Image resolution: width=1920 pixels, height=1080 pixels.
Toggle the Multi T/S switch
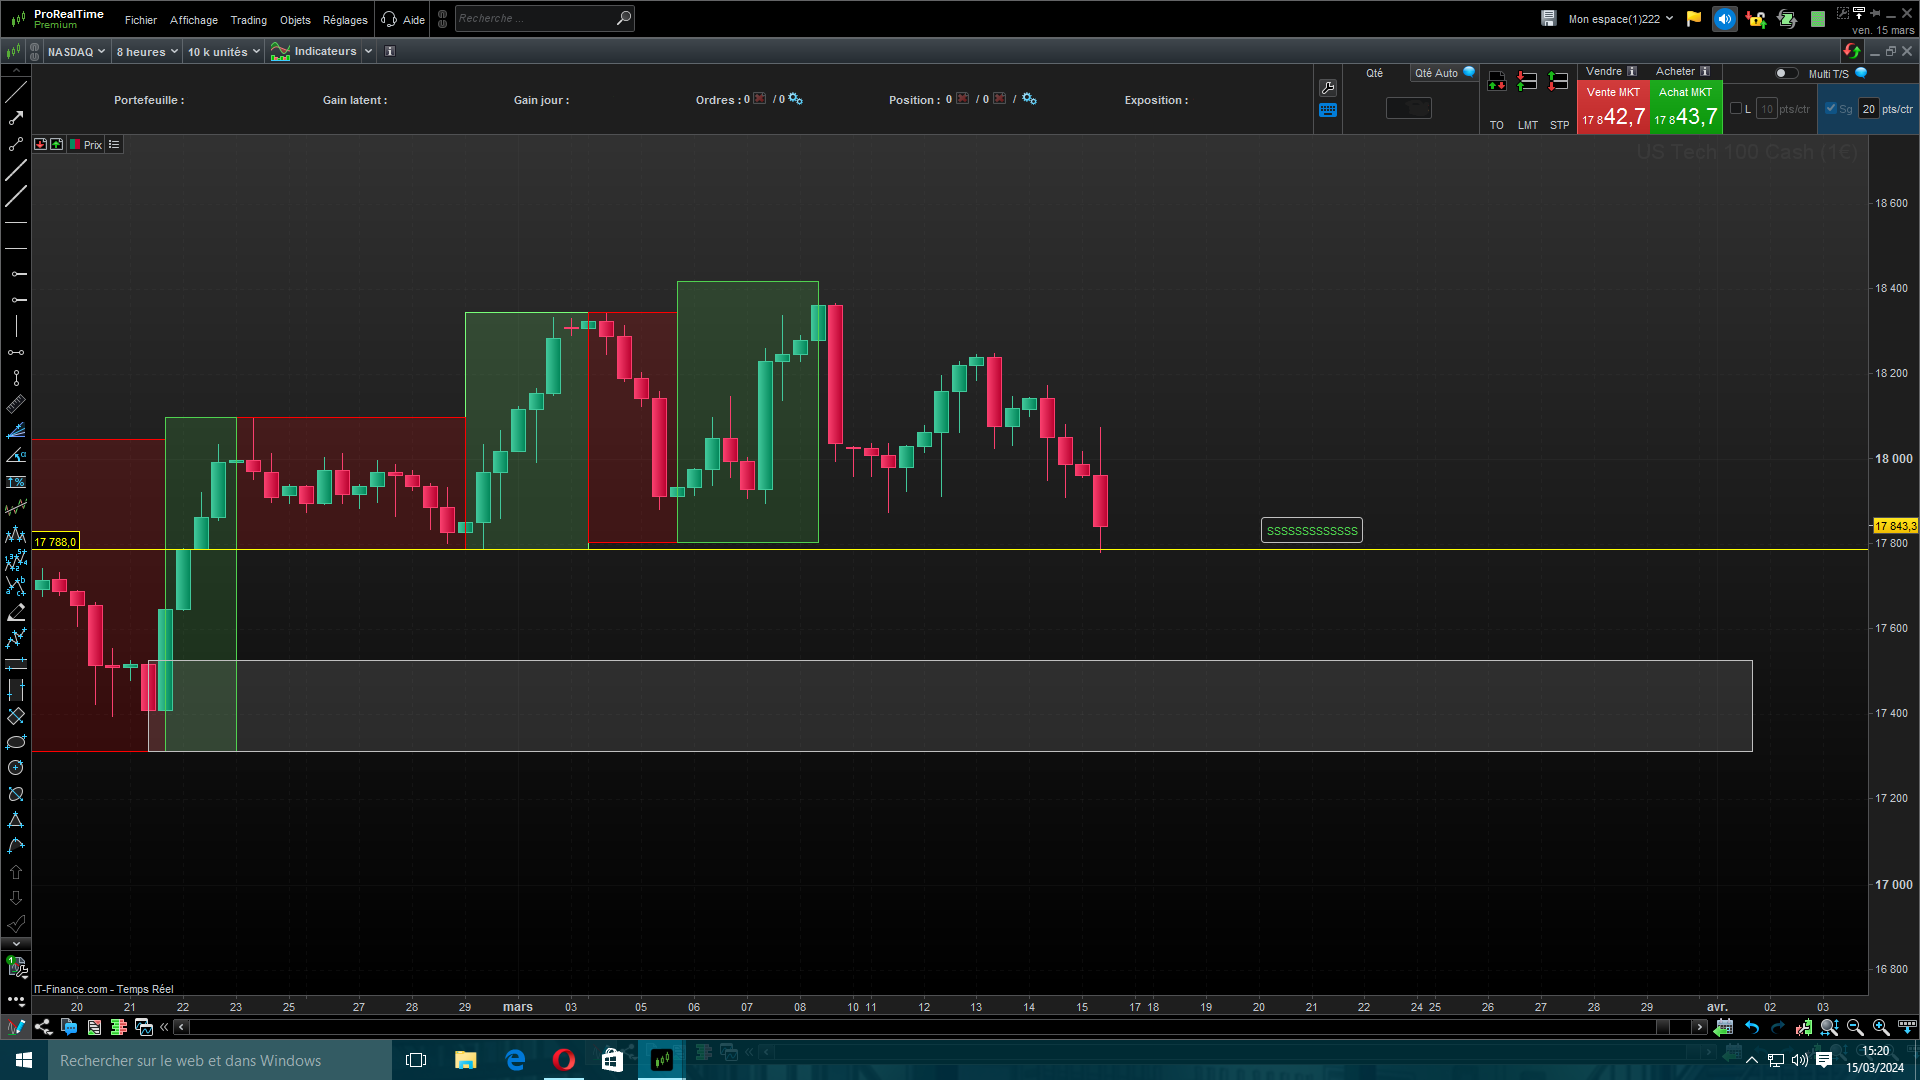tap(1785, 73)
